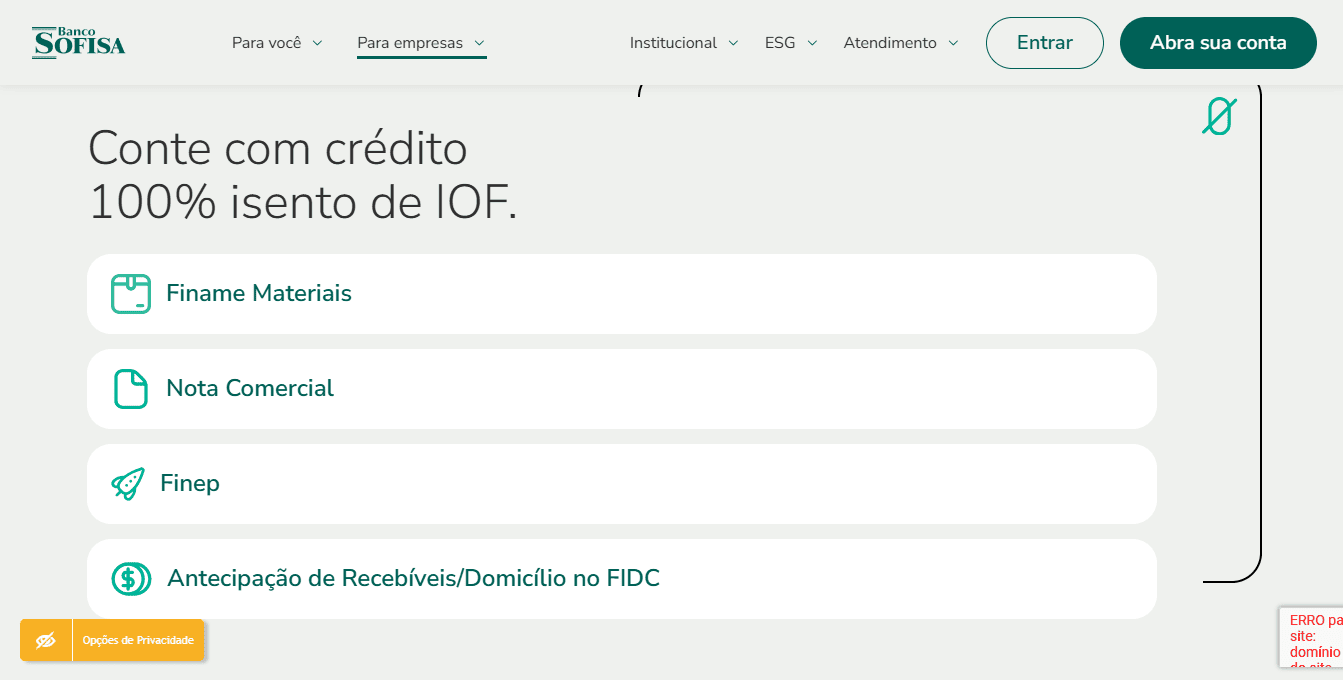Click the crossed-eye privacy icon
The height and width of the screenshot is (680, 1343).
46,640
